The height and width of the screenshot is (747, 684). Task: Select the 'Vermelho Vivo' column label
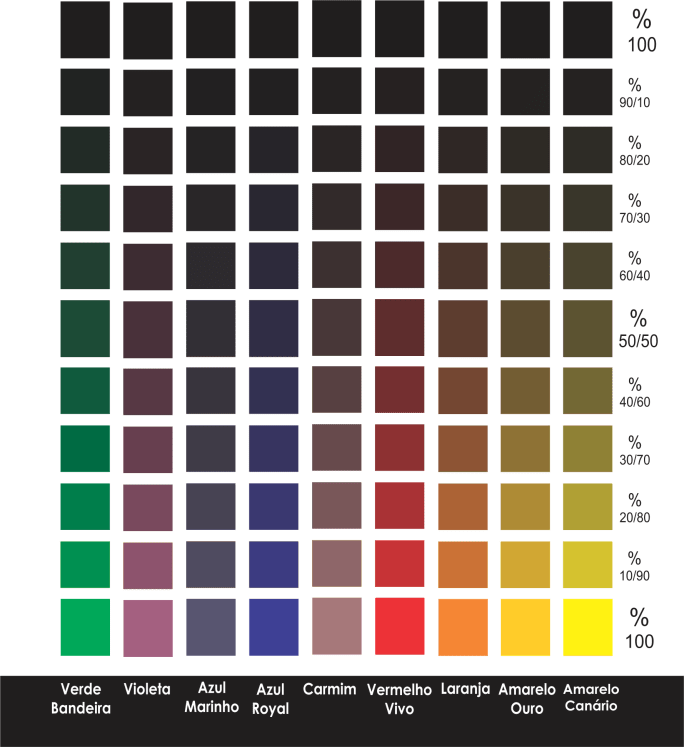[399, 698]
